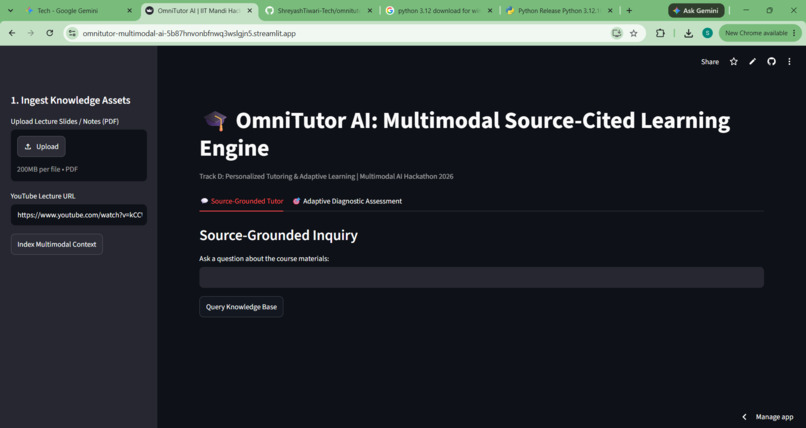Reload the page with refresh icon
The height and width of the screenshot is (428, 806).
[x=49, y=33]
